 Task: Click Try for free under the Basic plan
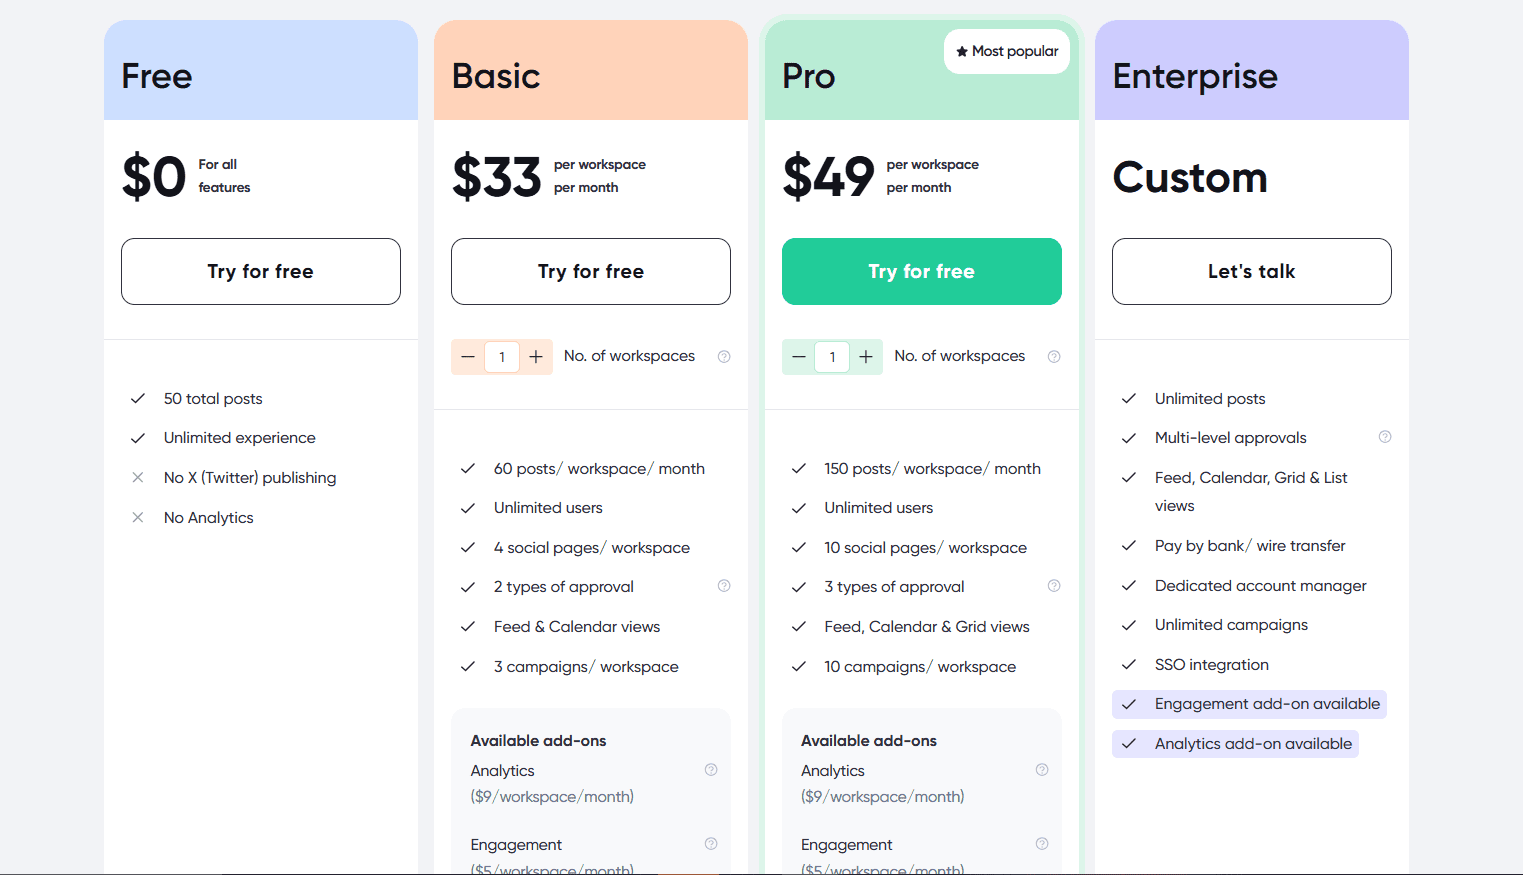(x=590, y=271)
